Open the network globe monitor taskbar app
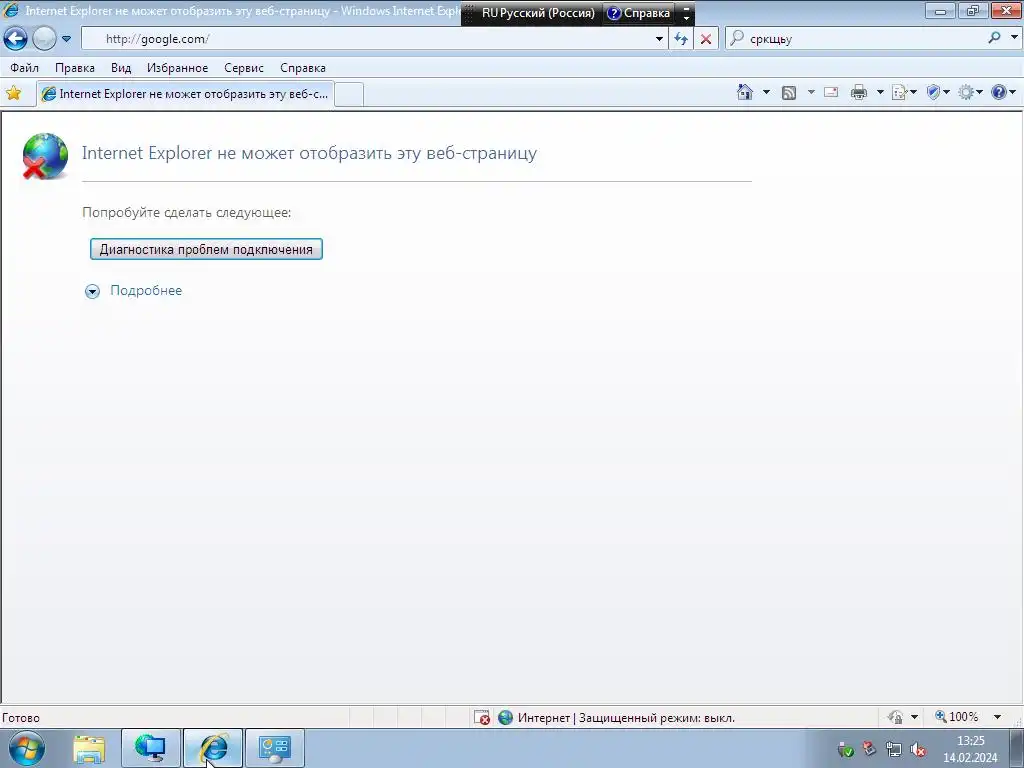This screenshot has height=768, width=1024. pos(151,748)
